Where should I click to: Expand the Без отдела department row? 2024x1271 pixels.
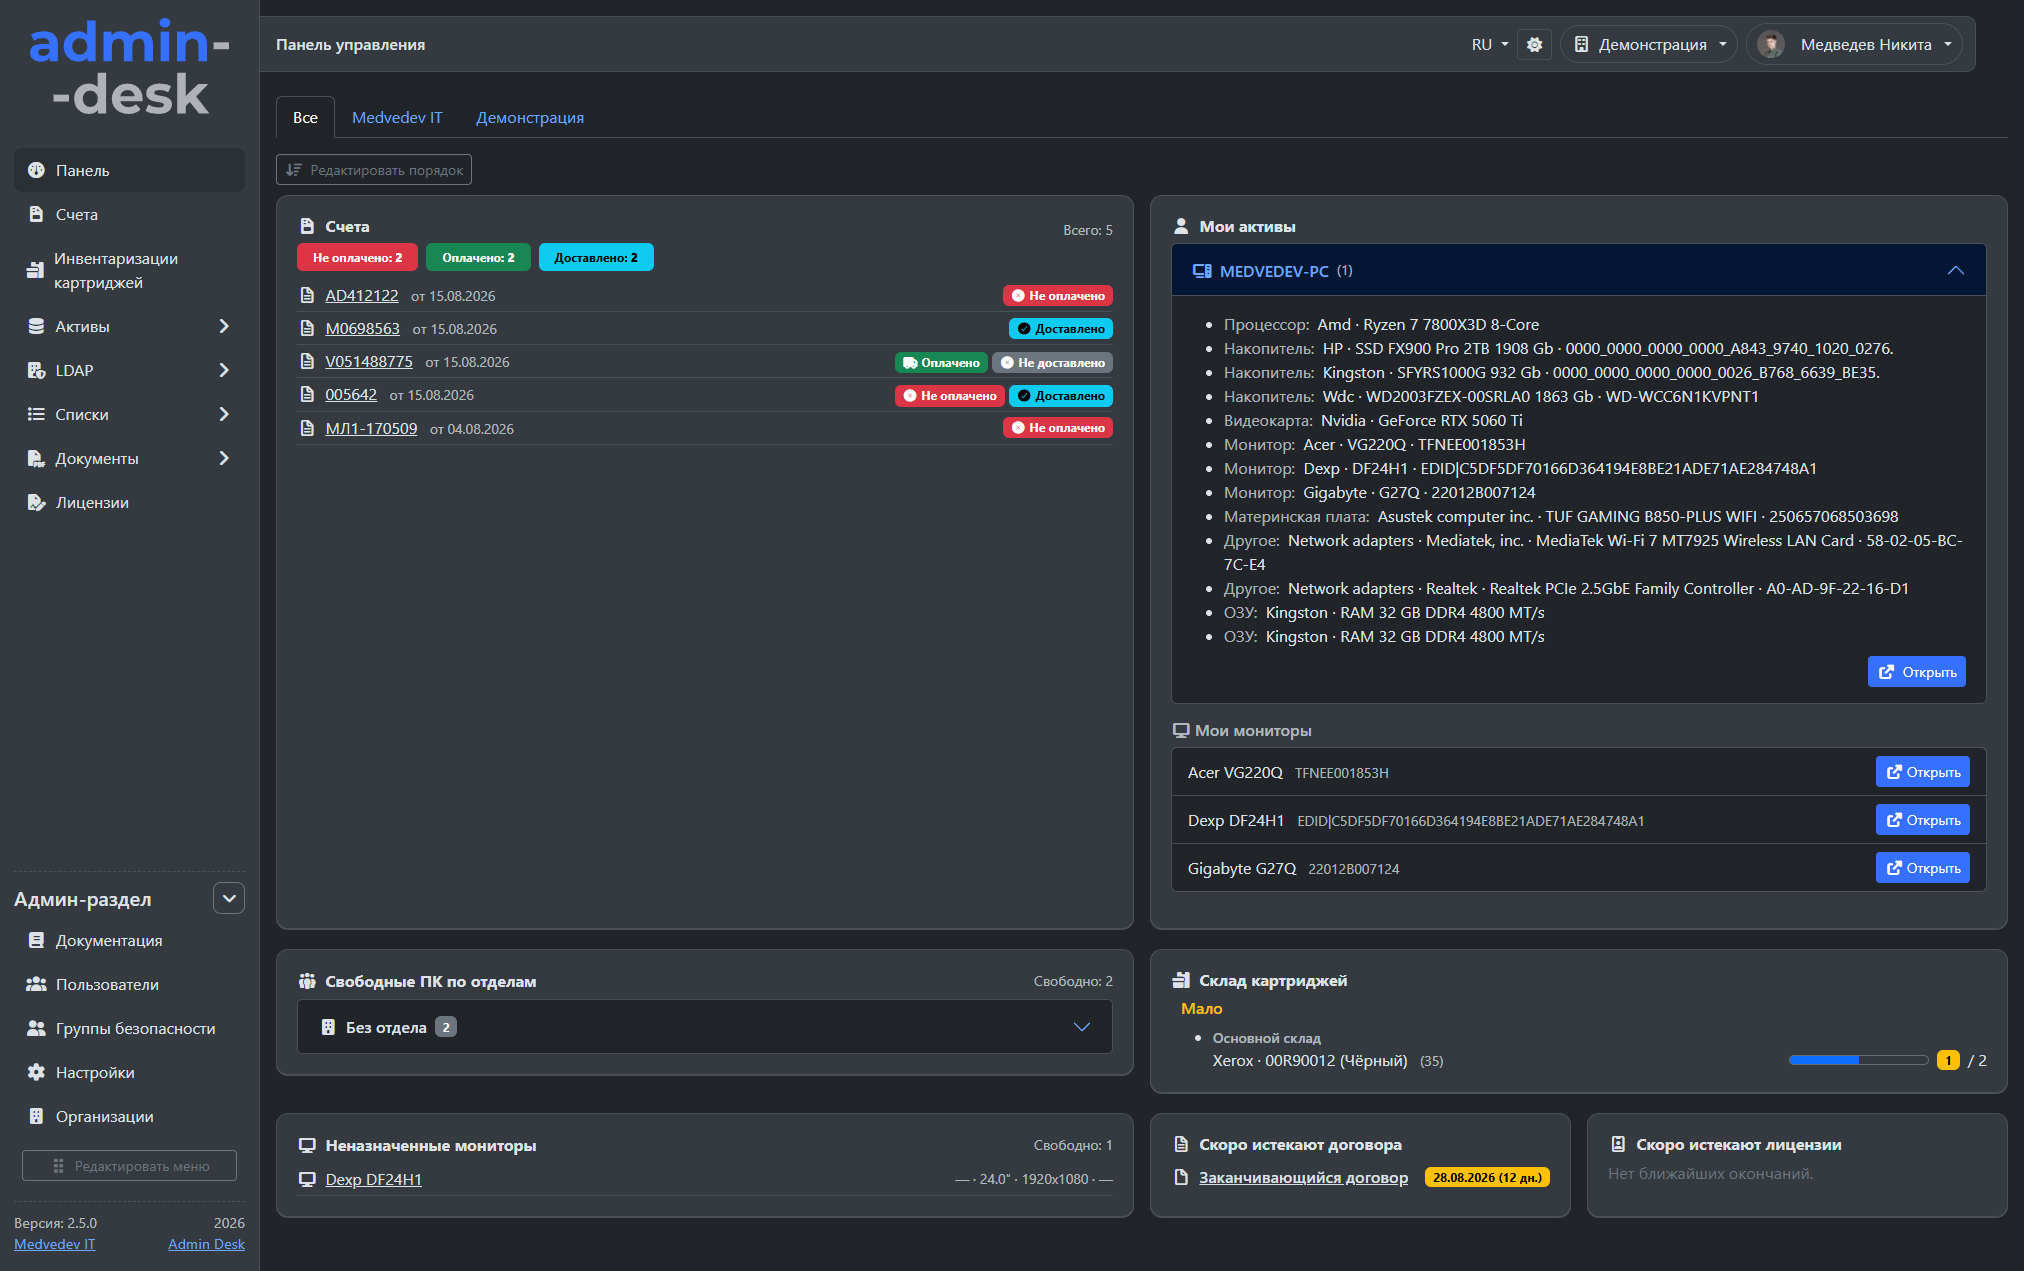[704, 1027]
